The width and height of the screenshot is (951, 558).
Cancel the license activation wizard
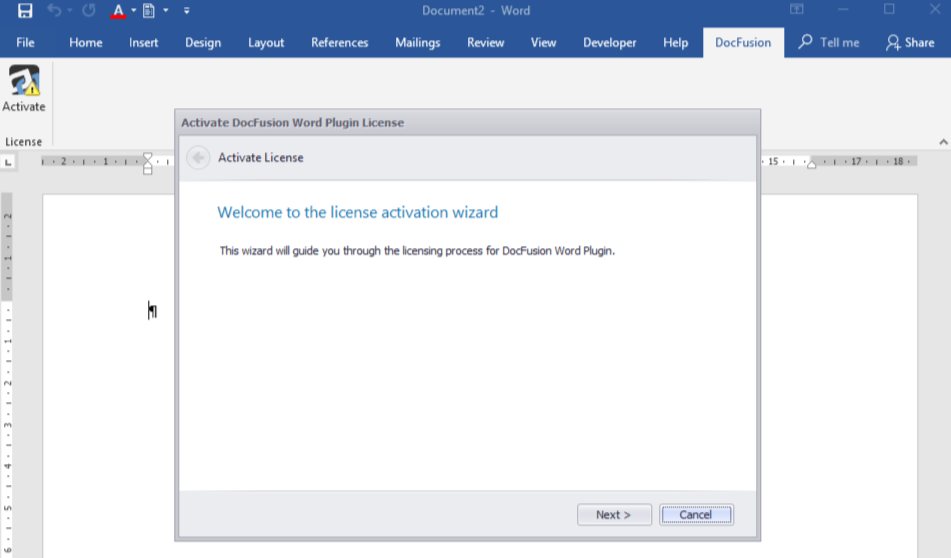click(696, 514)
